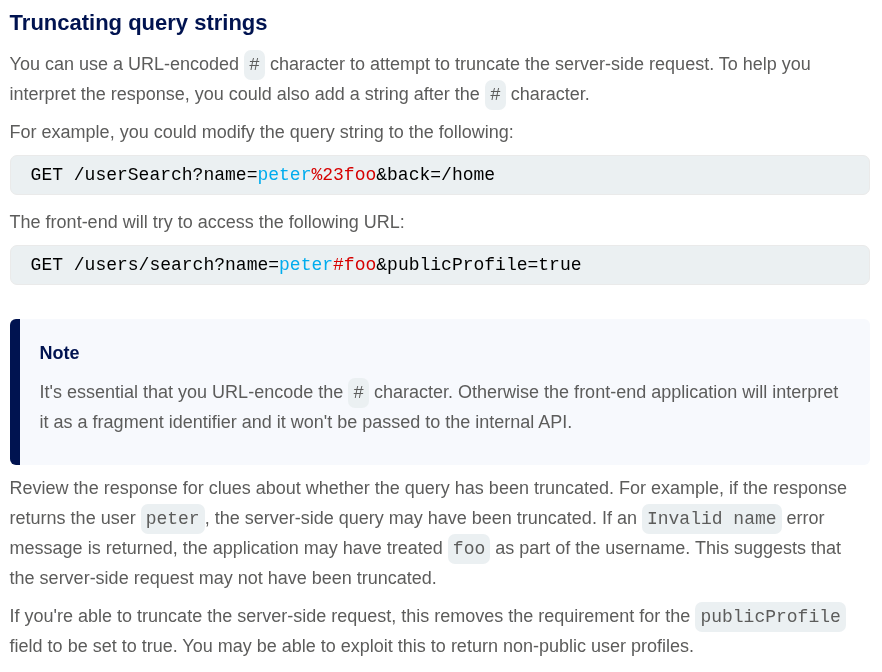Click the "For example, you could modify" sentence
882x672 pixels.
click(261, 132)
